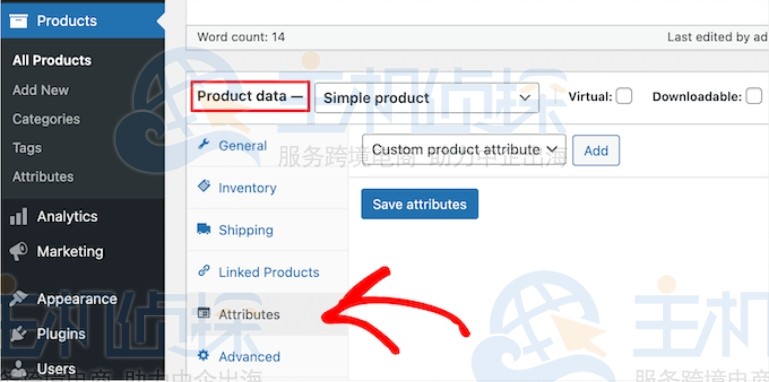
Task: Click the Plugins plug icon
Action: tap(19, 333)
